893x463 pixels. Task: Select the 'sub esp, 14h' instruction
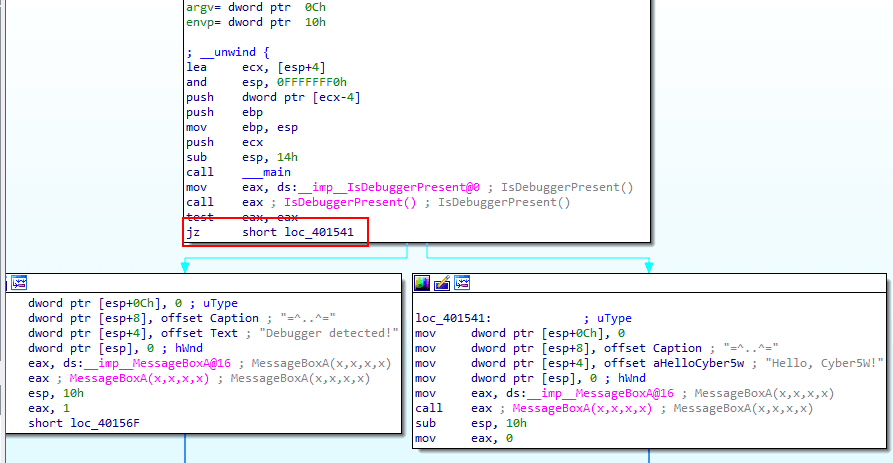point(242,157)
